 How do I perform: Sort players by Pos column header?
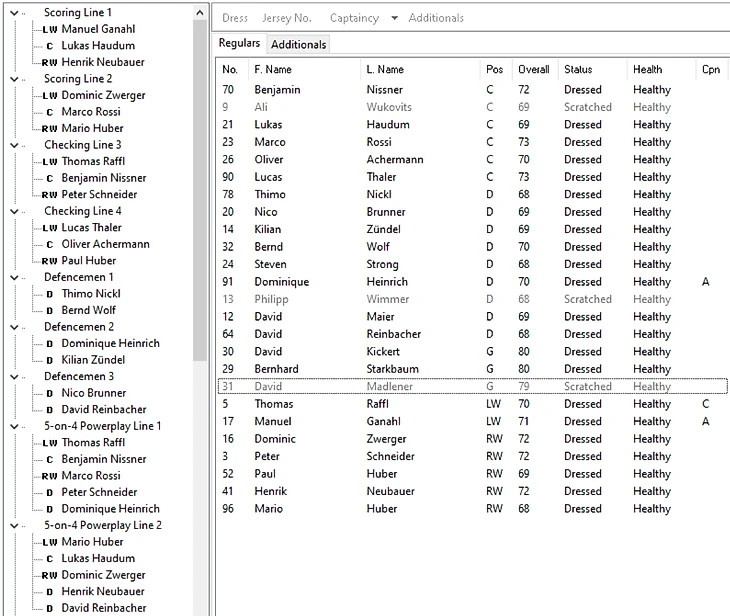tap(494, 70)
